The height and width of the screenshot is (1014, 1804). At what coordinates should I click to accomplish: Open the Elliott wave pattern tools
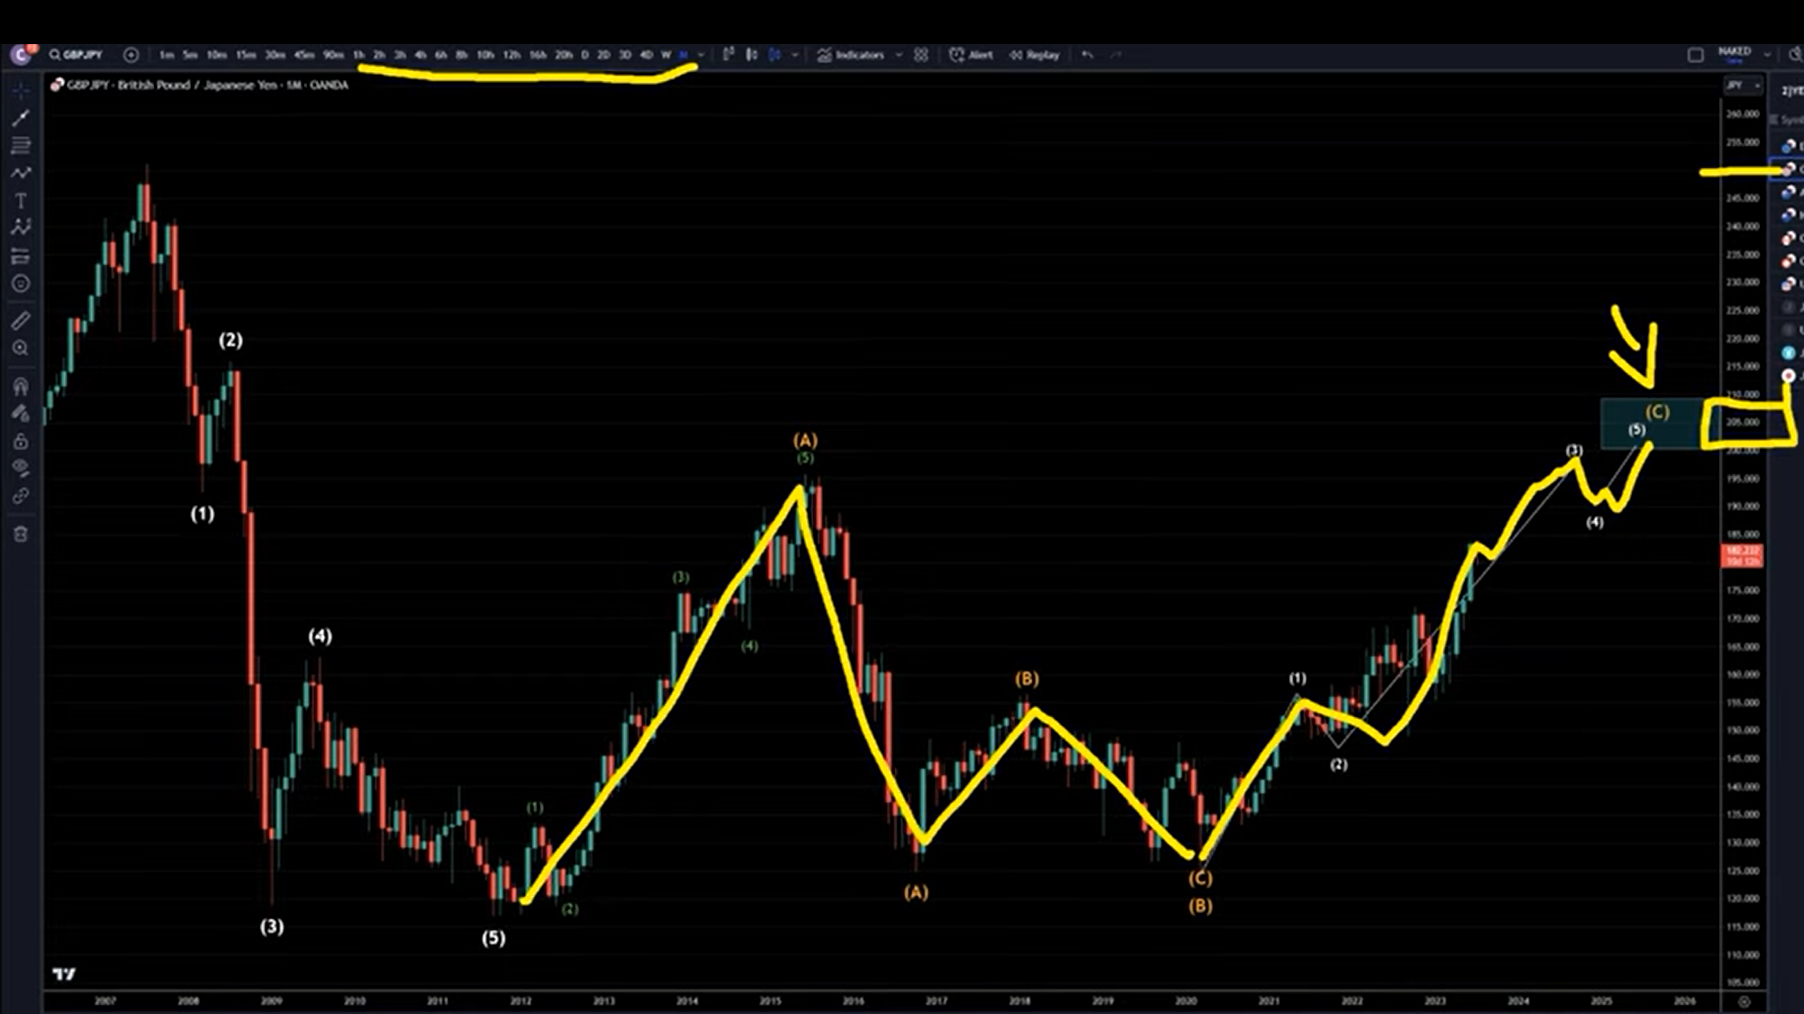coord(20,228)
